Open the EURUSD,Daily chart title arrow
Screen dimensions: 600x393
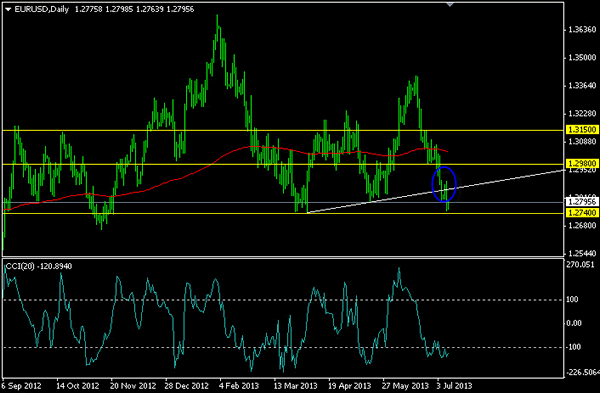coord(8,9)
